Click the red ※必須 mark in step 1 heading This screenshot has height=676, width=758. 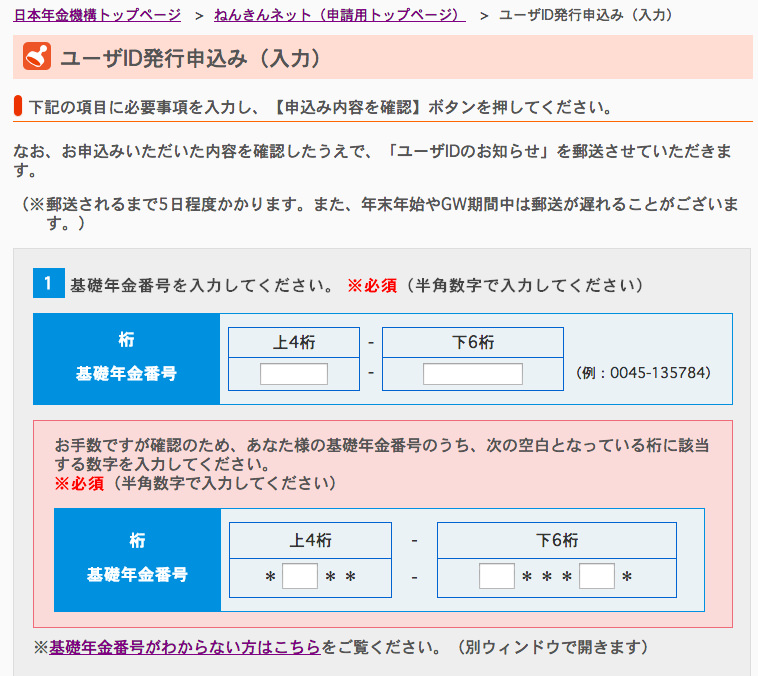(x=372, y=285)
